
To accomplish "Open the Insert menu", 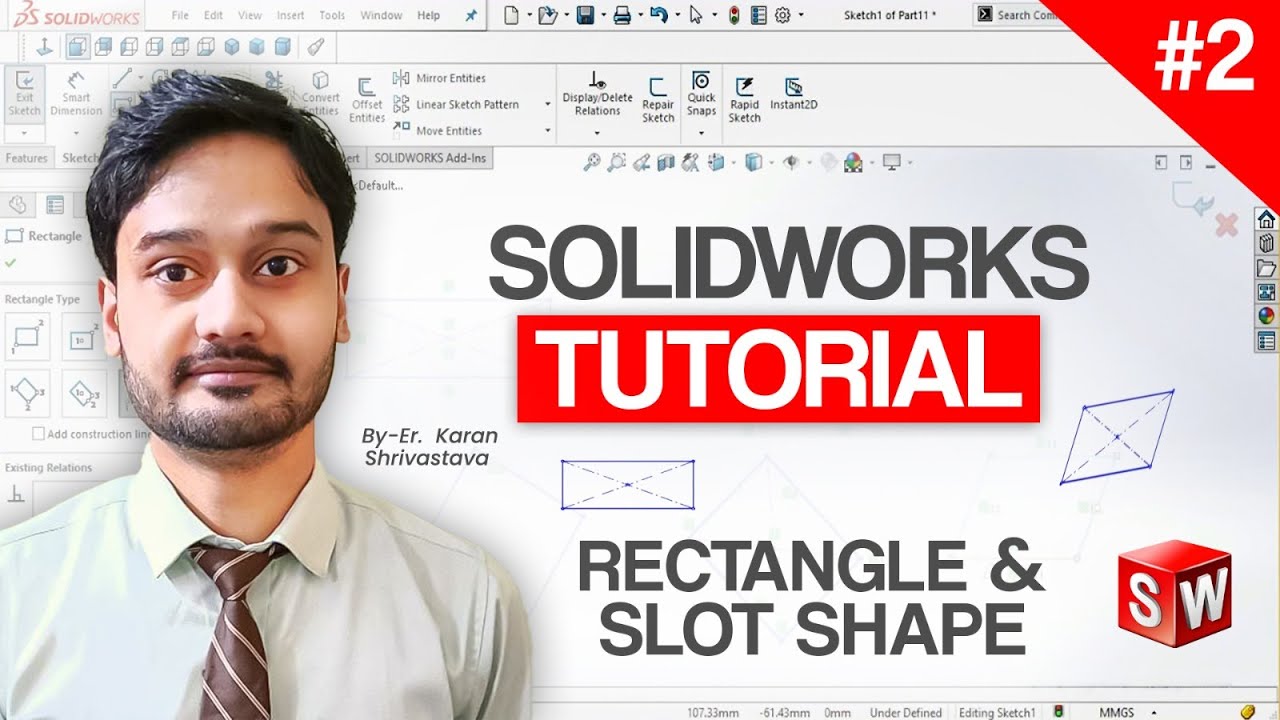I will [x=291, y=15].
